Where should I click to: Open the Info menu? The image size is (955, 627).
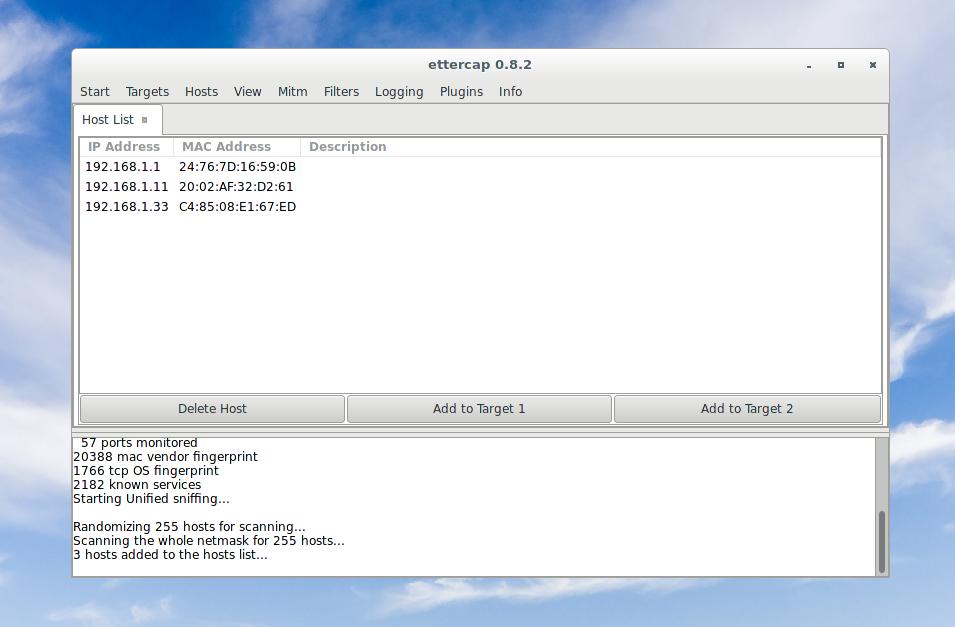pyautogui.click(x=510, y=92)
